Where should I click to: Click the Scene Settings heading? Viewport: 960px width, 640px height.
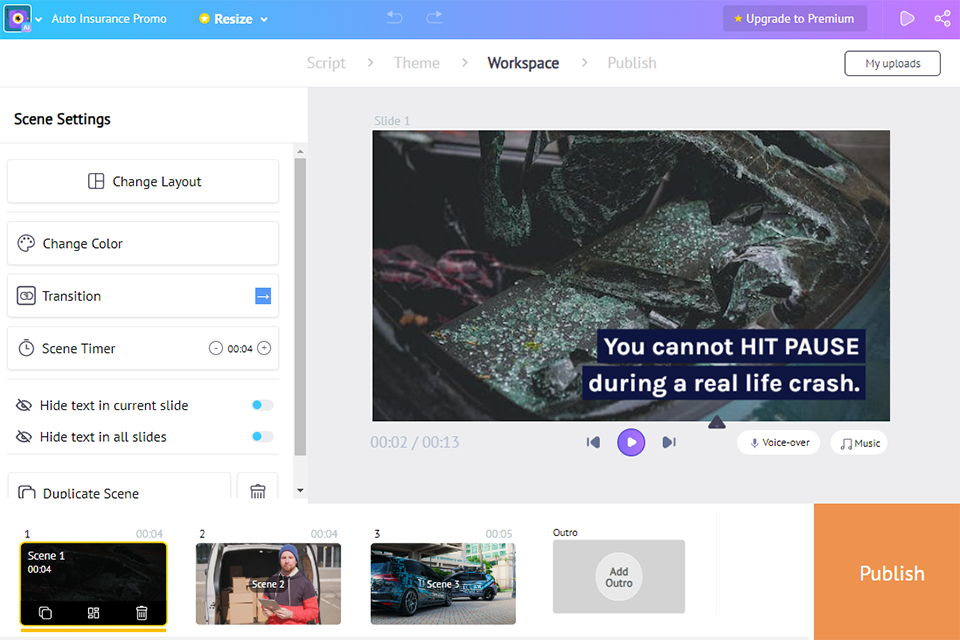pos(62,119)
